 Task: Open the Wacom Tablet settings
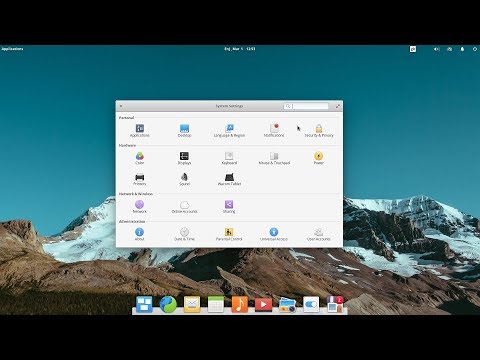[x=229, y=179]
